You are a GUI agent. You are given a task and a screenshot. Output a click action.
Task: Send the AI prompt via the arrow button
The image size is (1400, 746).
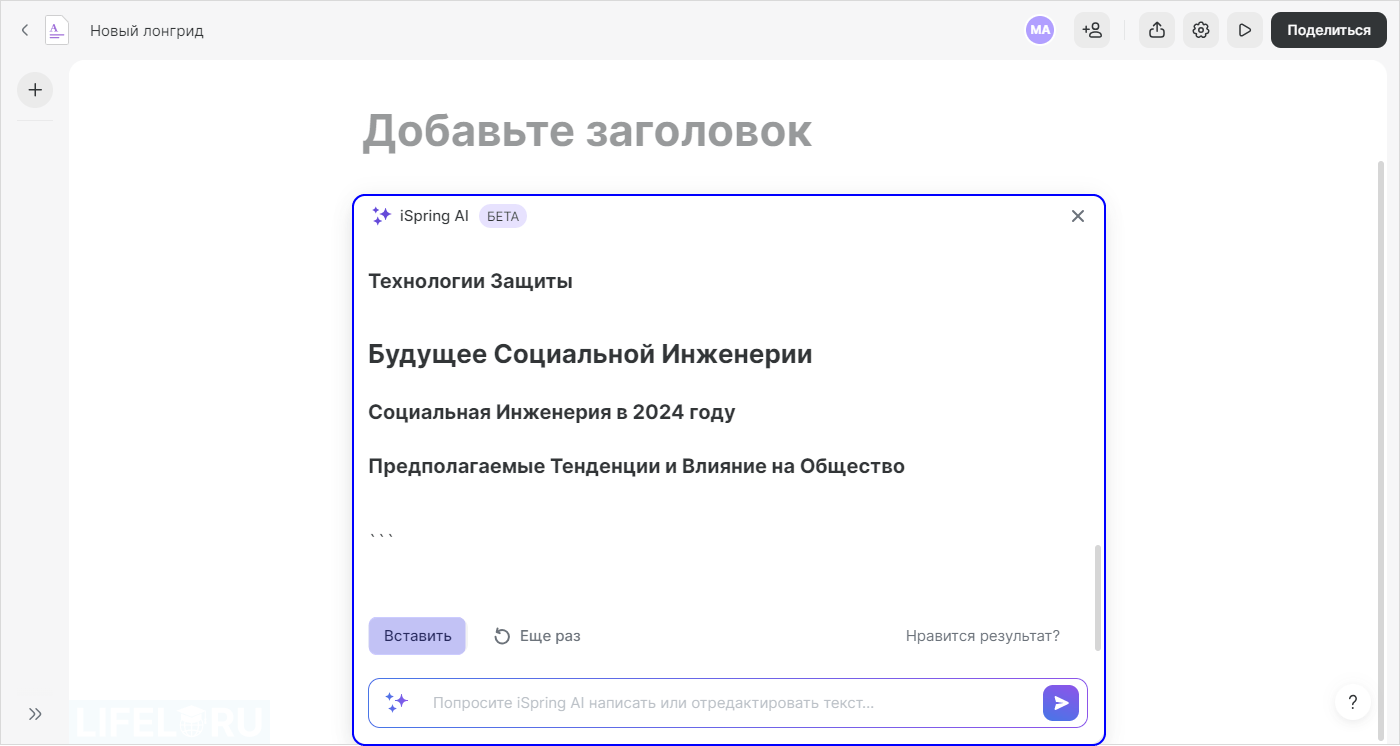coord(1060,703)
